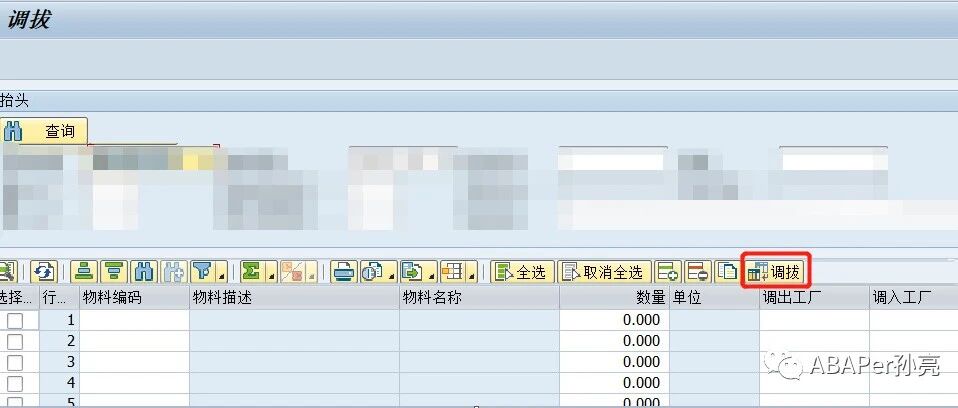Viewport: 958px width, 408px height.
Task: Click the 选择 column header
Action: coord(20,297)
